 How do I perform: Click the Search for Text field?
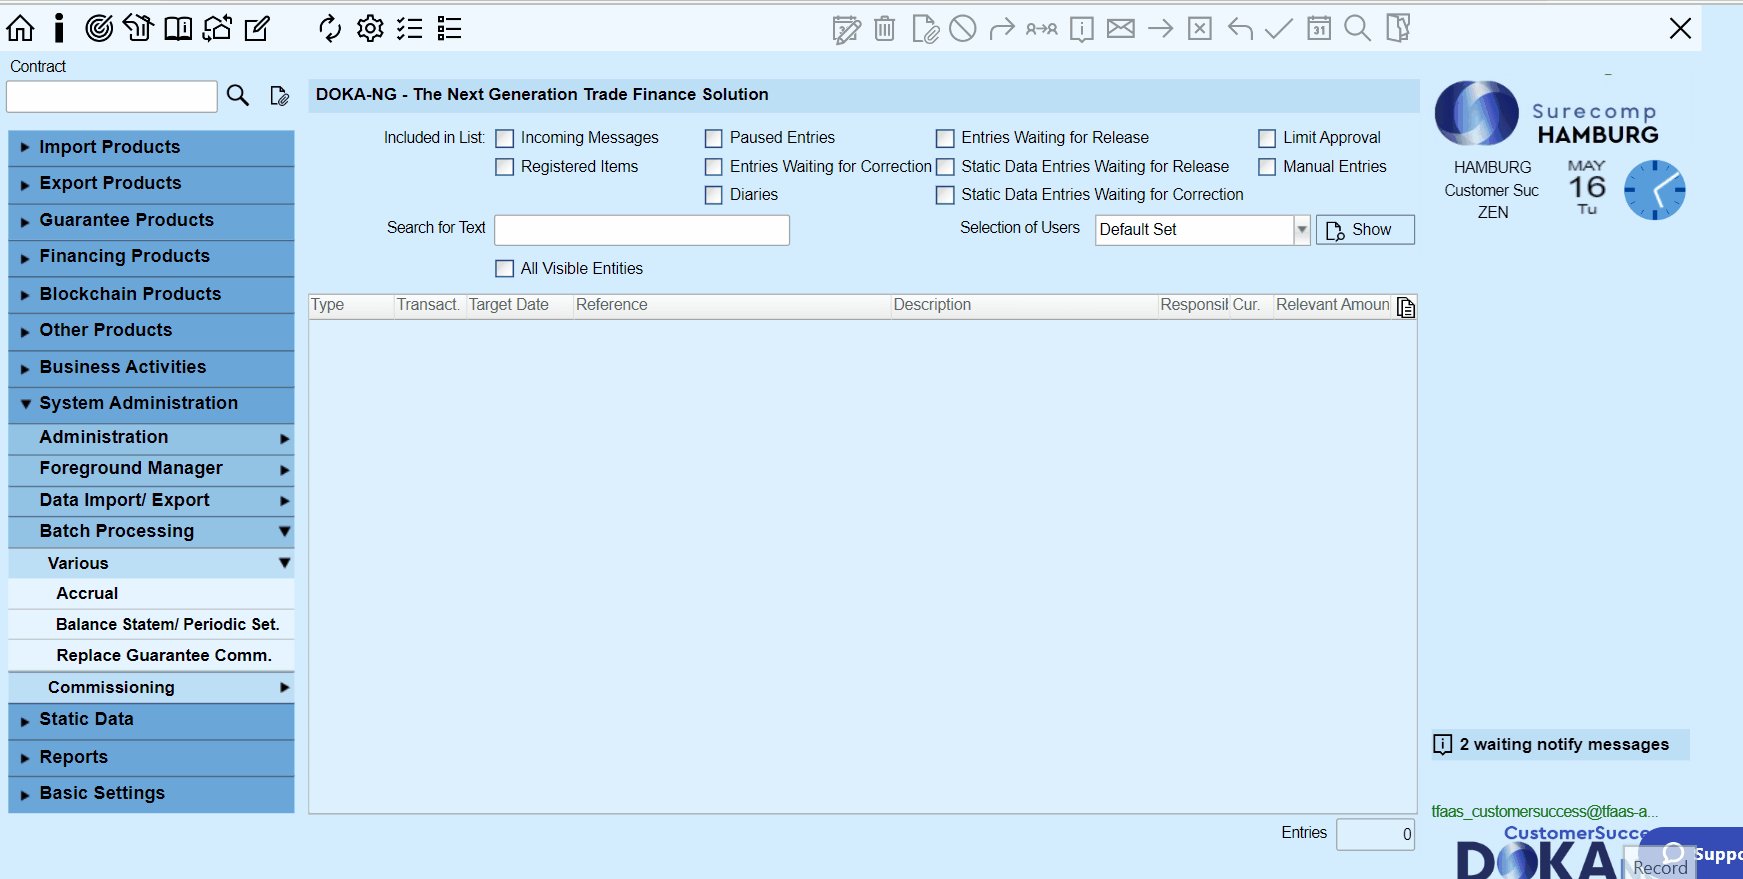click(642, 230)
